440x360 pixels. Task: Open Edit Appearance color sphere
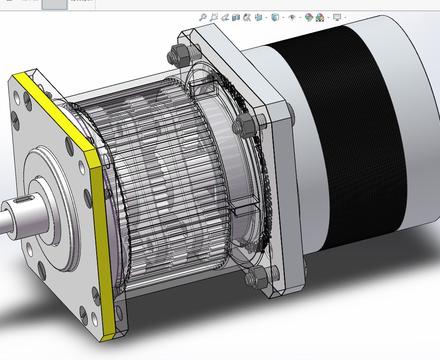coord(309,17)
